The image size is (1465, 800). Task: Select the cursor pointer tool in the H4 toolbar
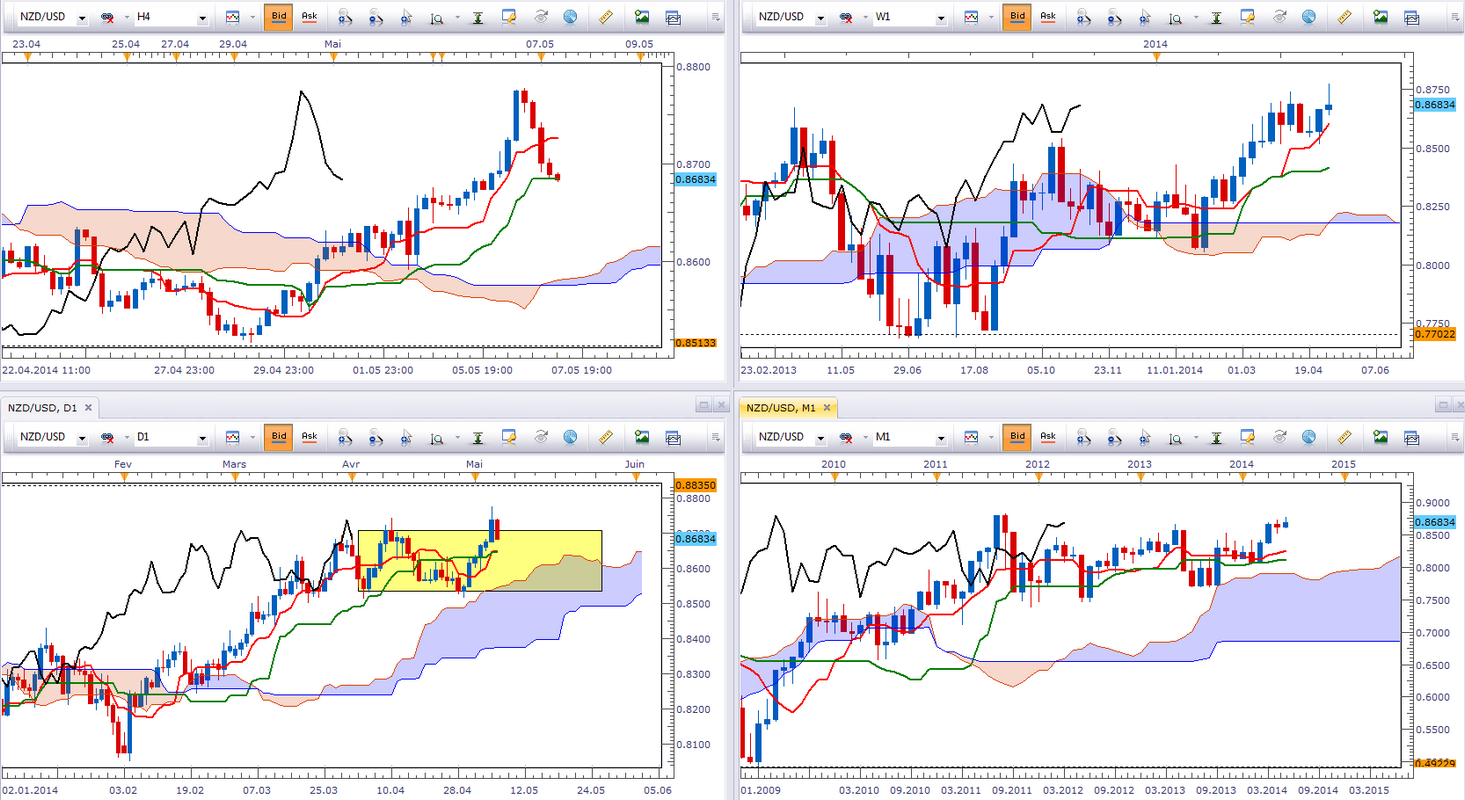pyautogui.click(x=405, y=17)
